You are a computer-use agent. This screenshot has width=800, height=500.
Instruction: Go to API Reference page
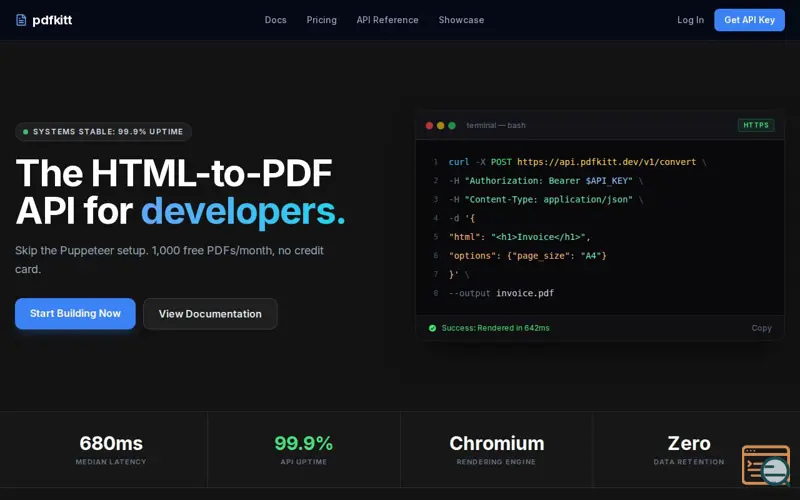click(x=387, y=20)
